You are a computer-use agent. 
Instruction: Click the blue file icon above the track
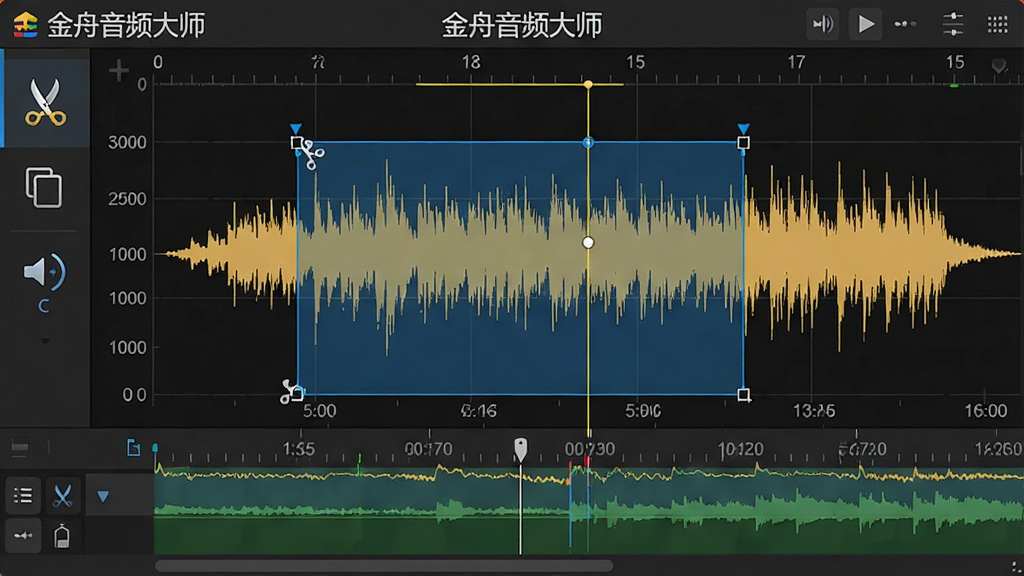[133, 447]
